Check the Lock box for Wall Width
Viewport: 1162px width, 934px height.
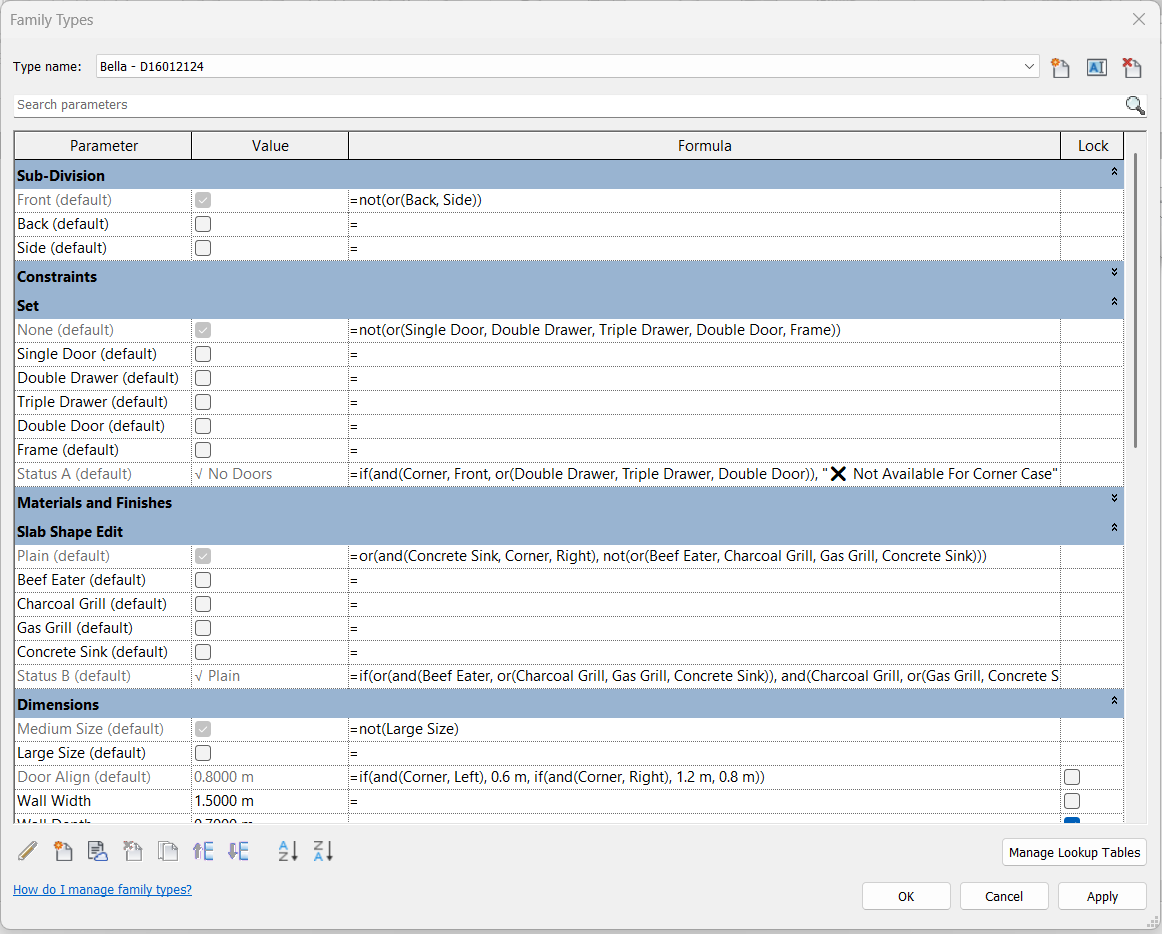click(1072, 801)
